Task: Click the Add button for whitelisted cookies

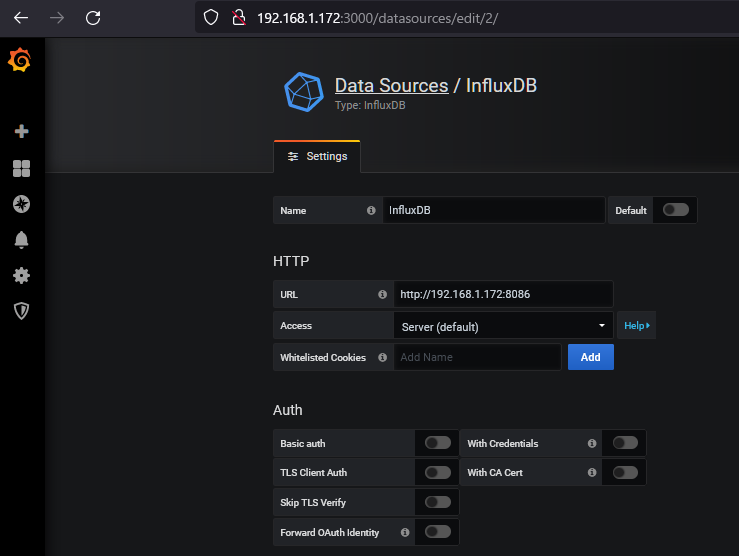Action: [590, 357]
